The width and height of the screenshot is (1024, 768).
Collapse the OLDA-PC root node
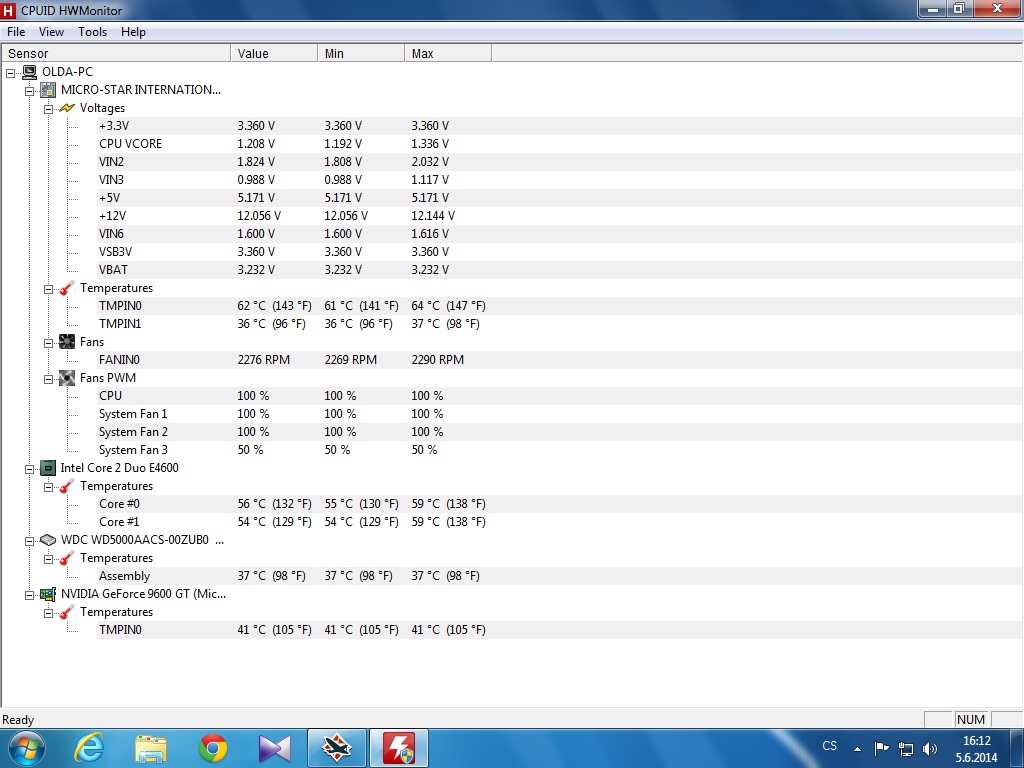[x=10, y=72]
